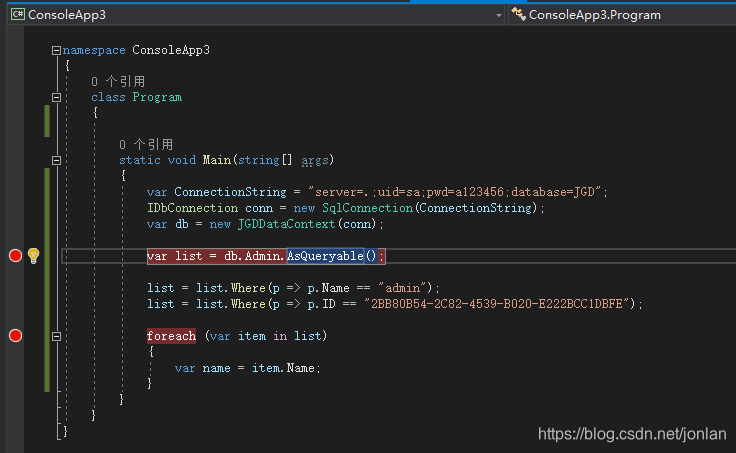Click the foreach keyword
The image size is (736, 453).
pos(171,336)
